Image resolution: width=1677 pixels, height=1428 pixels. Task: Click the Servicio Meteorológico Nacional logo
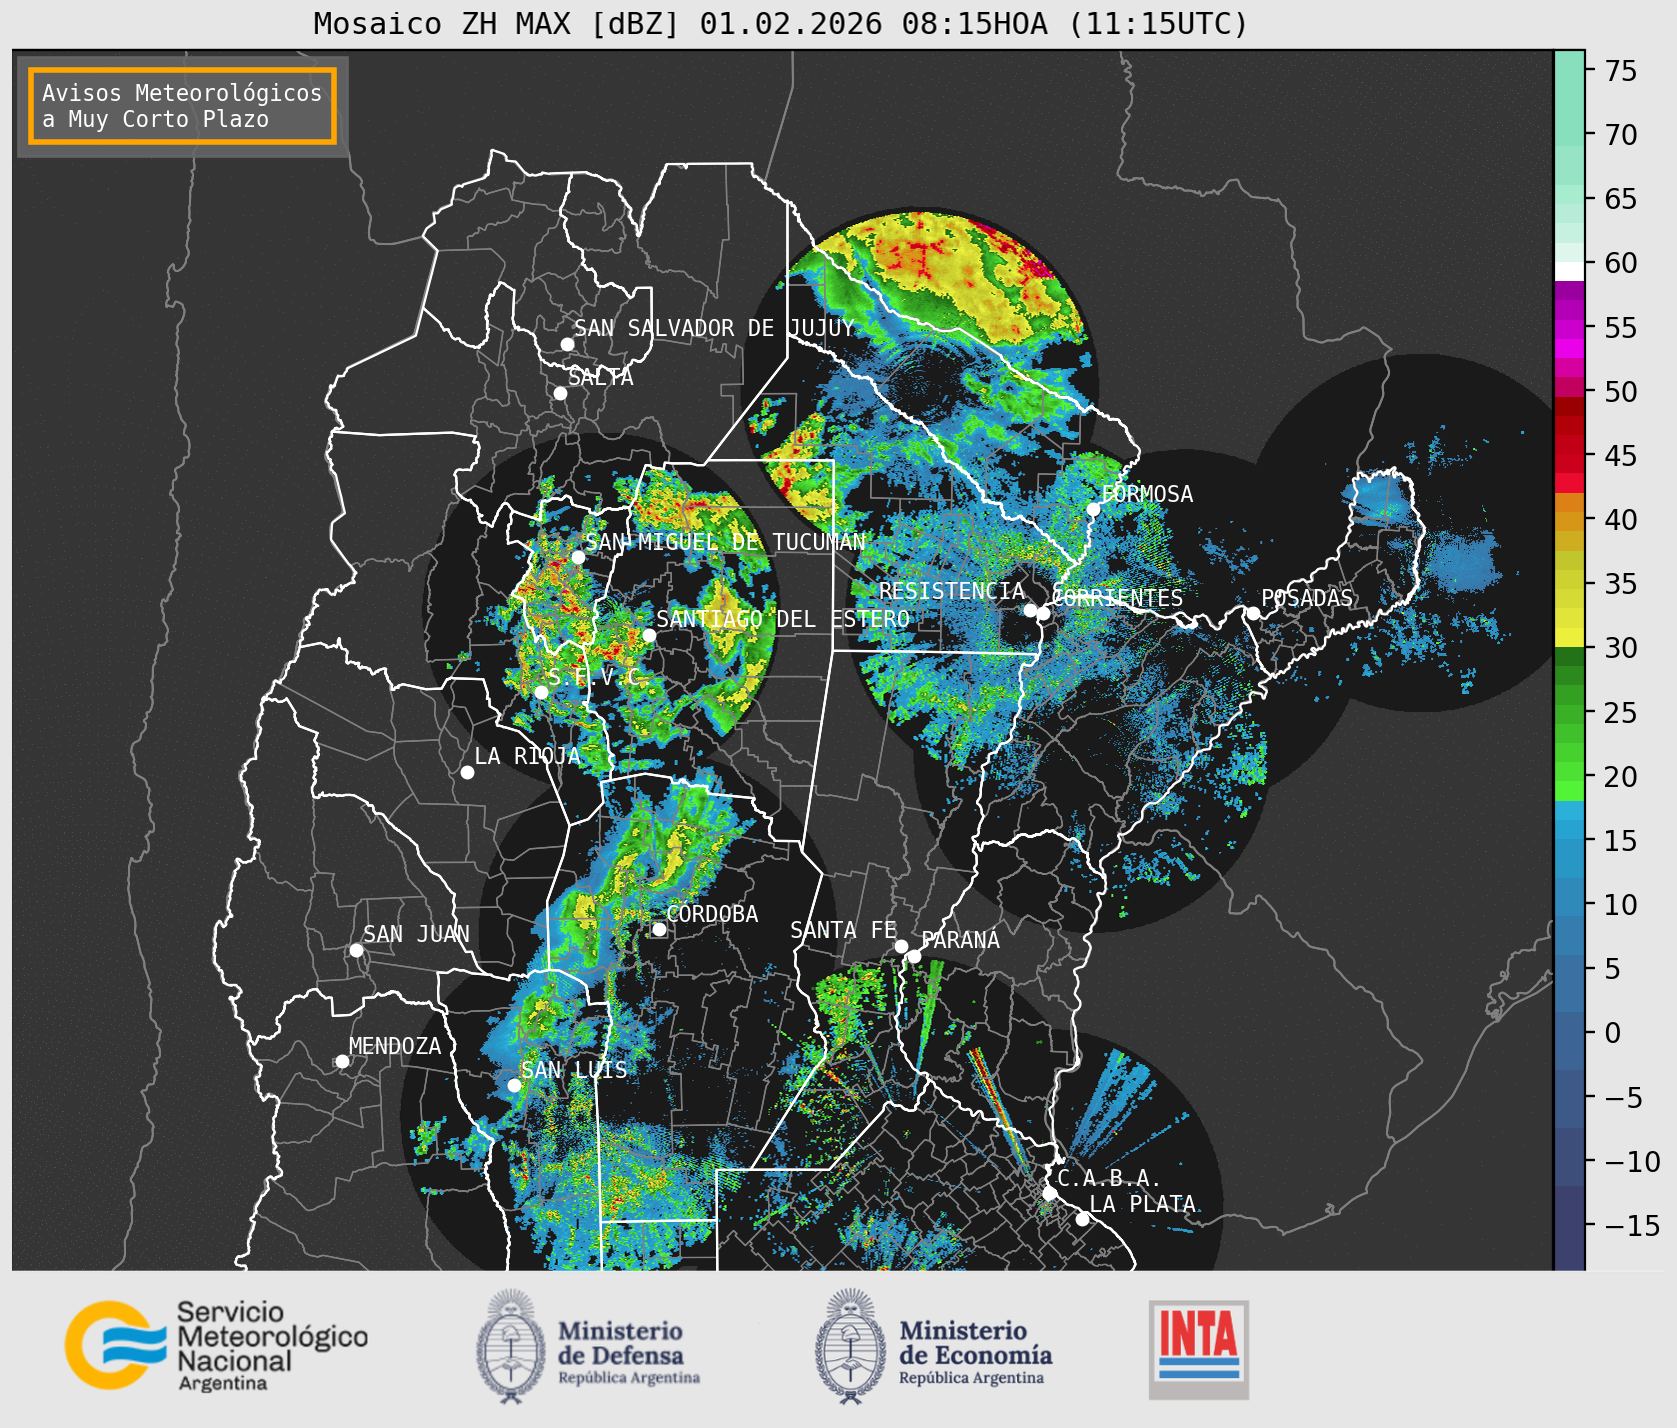216,1345
